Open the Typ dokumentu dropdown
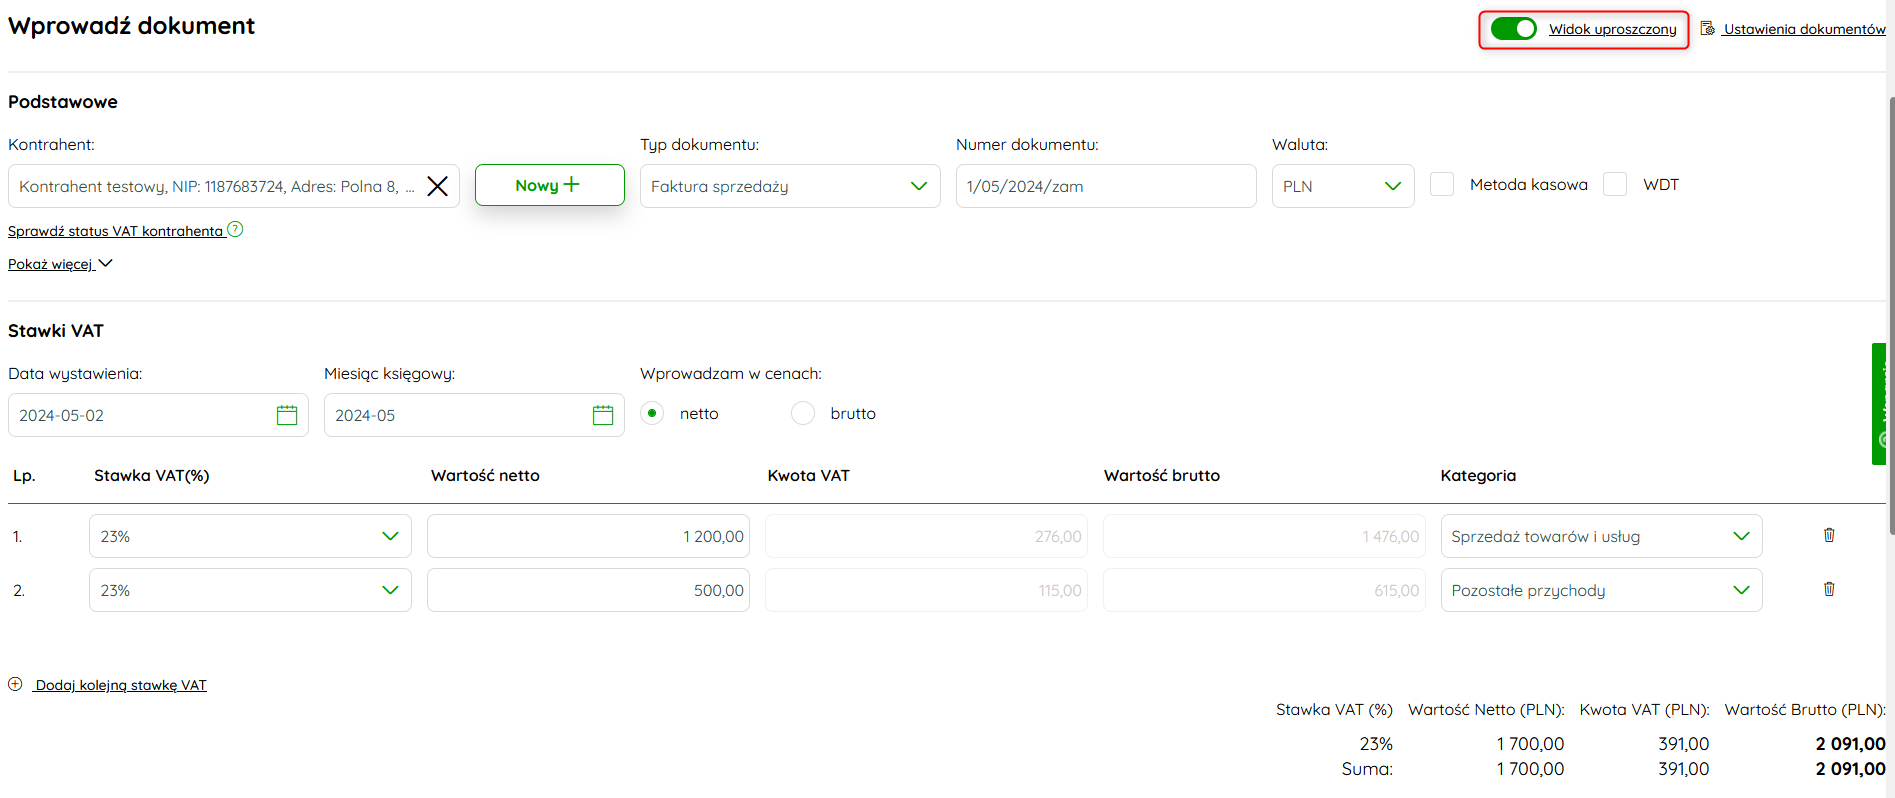This screenshot has height=798, width=1895. (x=790, y=186)
